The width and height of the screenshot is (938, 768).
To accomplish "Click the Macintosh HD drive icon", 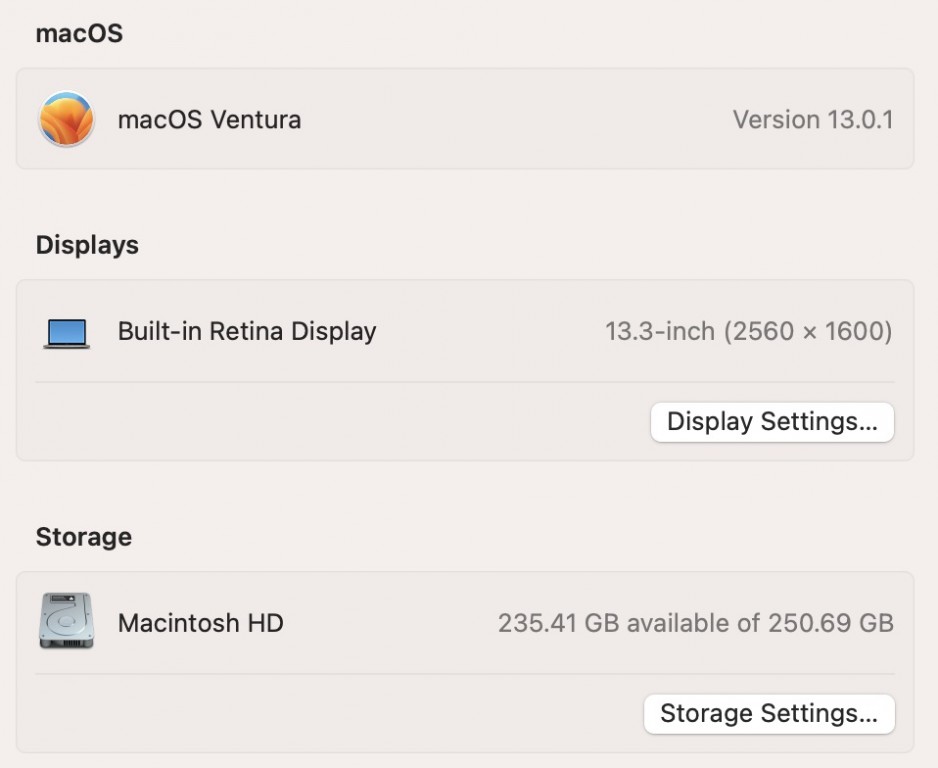I will pos(66,622).
